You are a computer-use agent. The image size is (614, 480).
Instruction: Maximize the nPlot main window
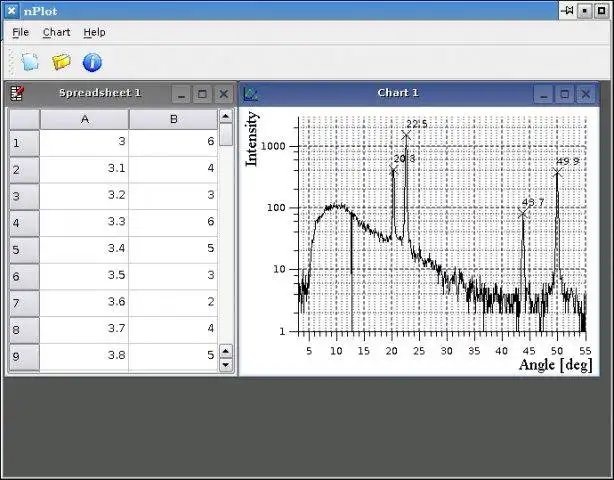coord(602,11)
